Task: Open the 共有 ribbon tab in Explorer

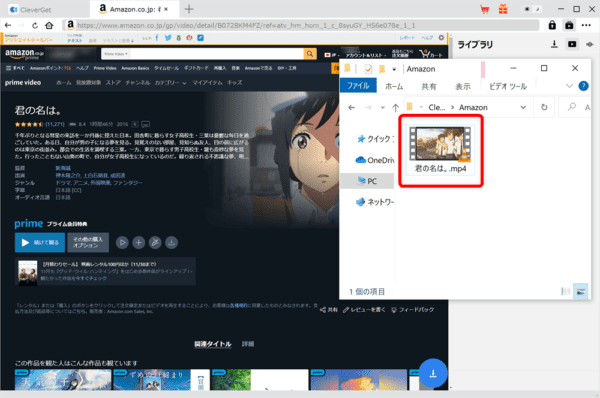Action: (429, 86)
